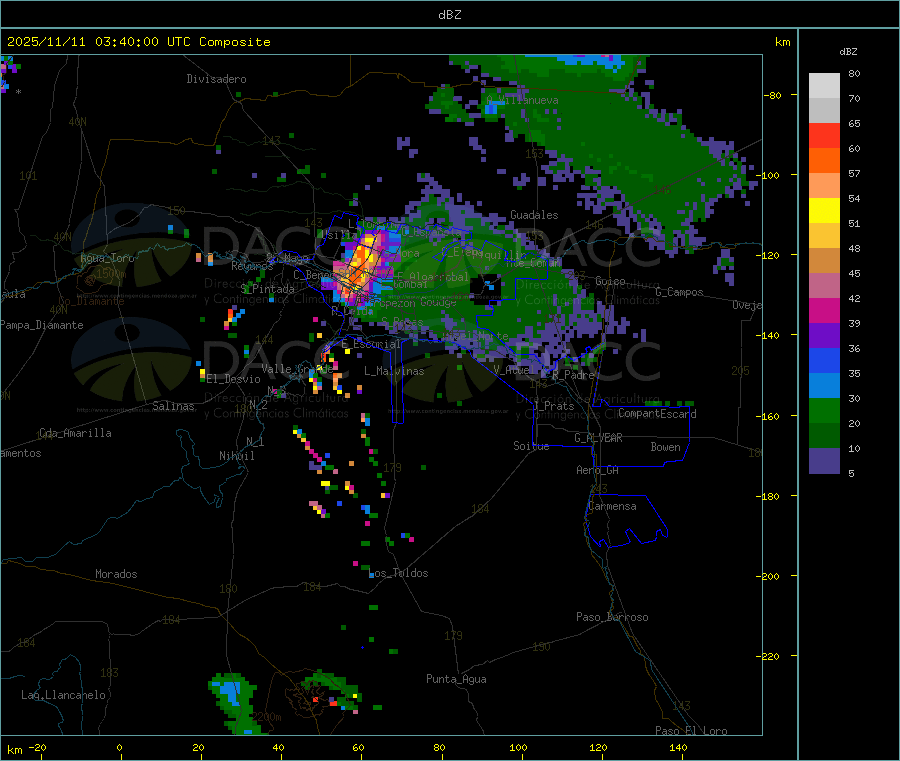Select the gold 48-51 dBZ legend swatch
The image size is (900, 761).
tap(824, 236)
